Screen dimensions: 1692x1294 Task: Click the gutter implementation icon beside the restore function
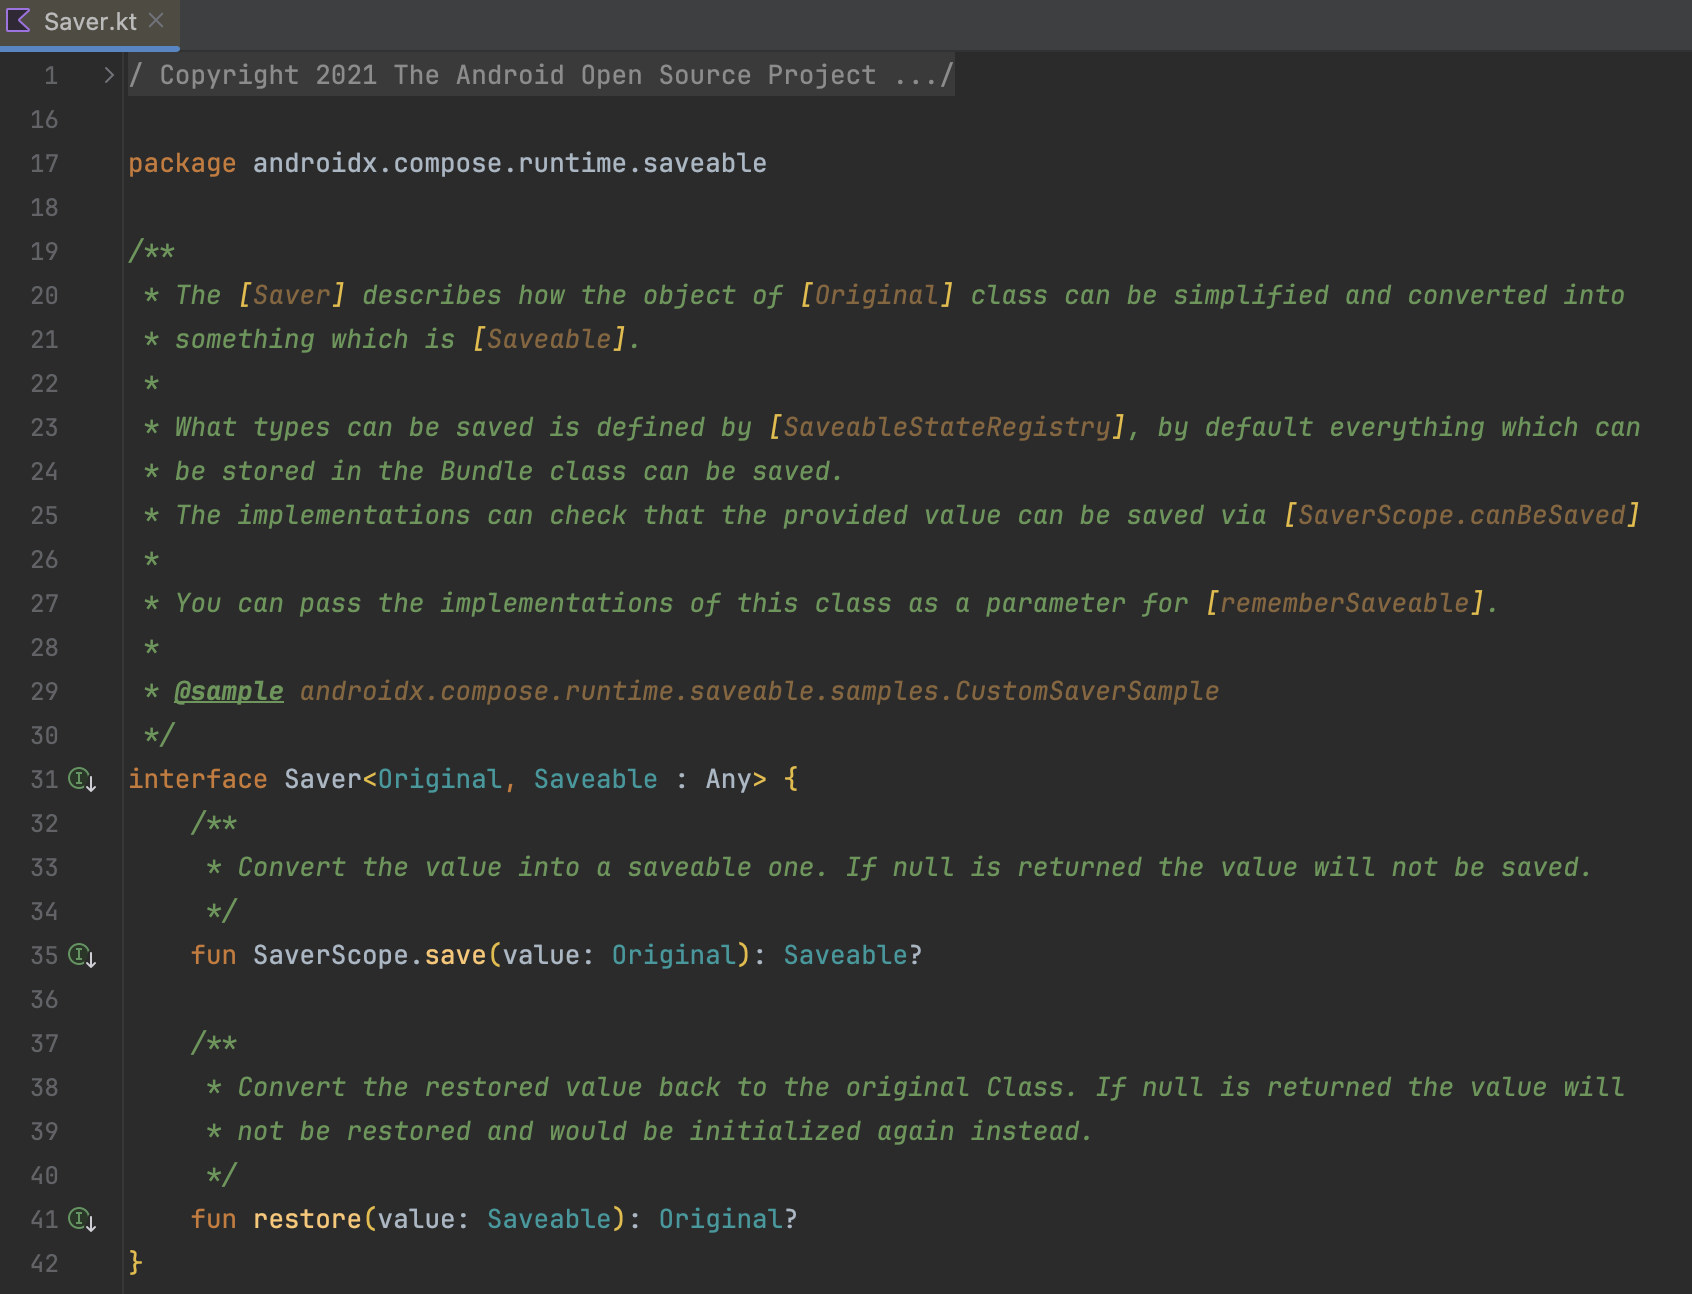click(x=80, y=1219)
